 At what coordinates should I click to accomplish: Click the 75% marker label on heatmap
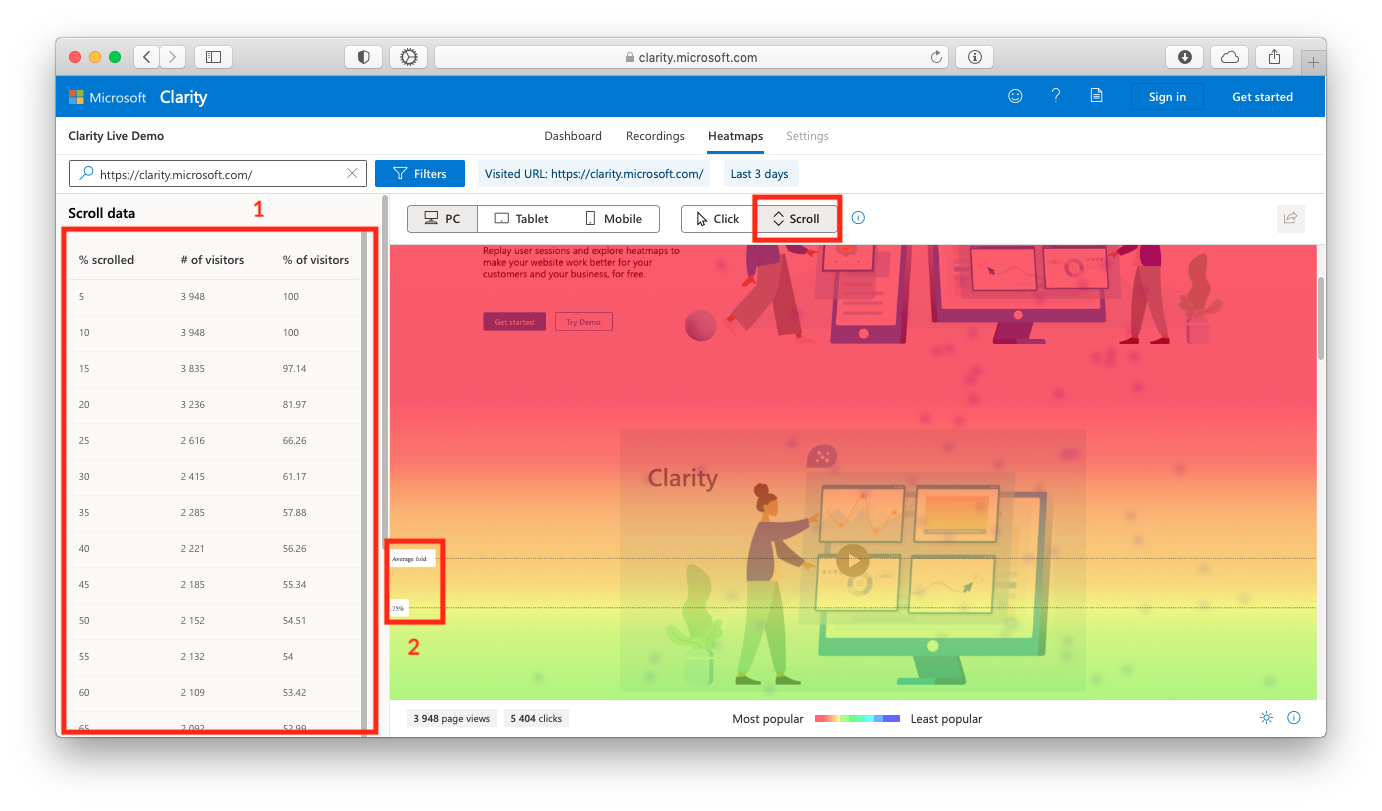point(398,608)
